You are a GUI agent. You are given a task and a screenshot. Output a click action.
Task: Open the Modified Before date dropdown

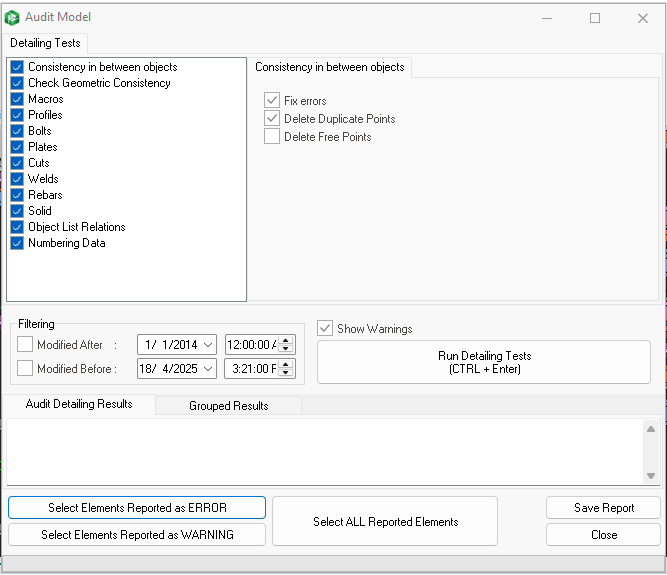click(208, 368)
